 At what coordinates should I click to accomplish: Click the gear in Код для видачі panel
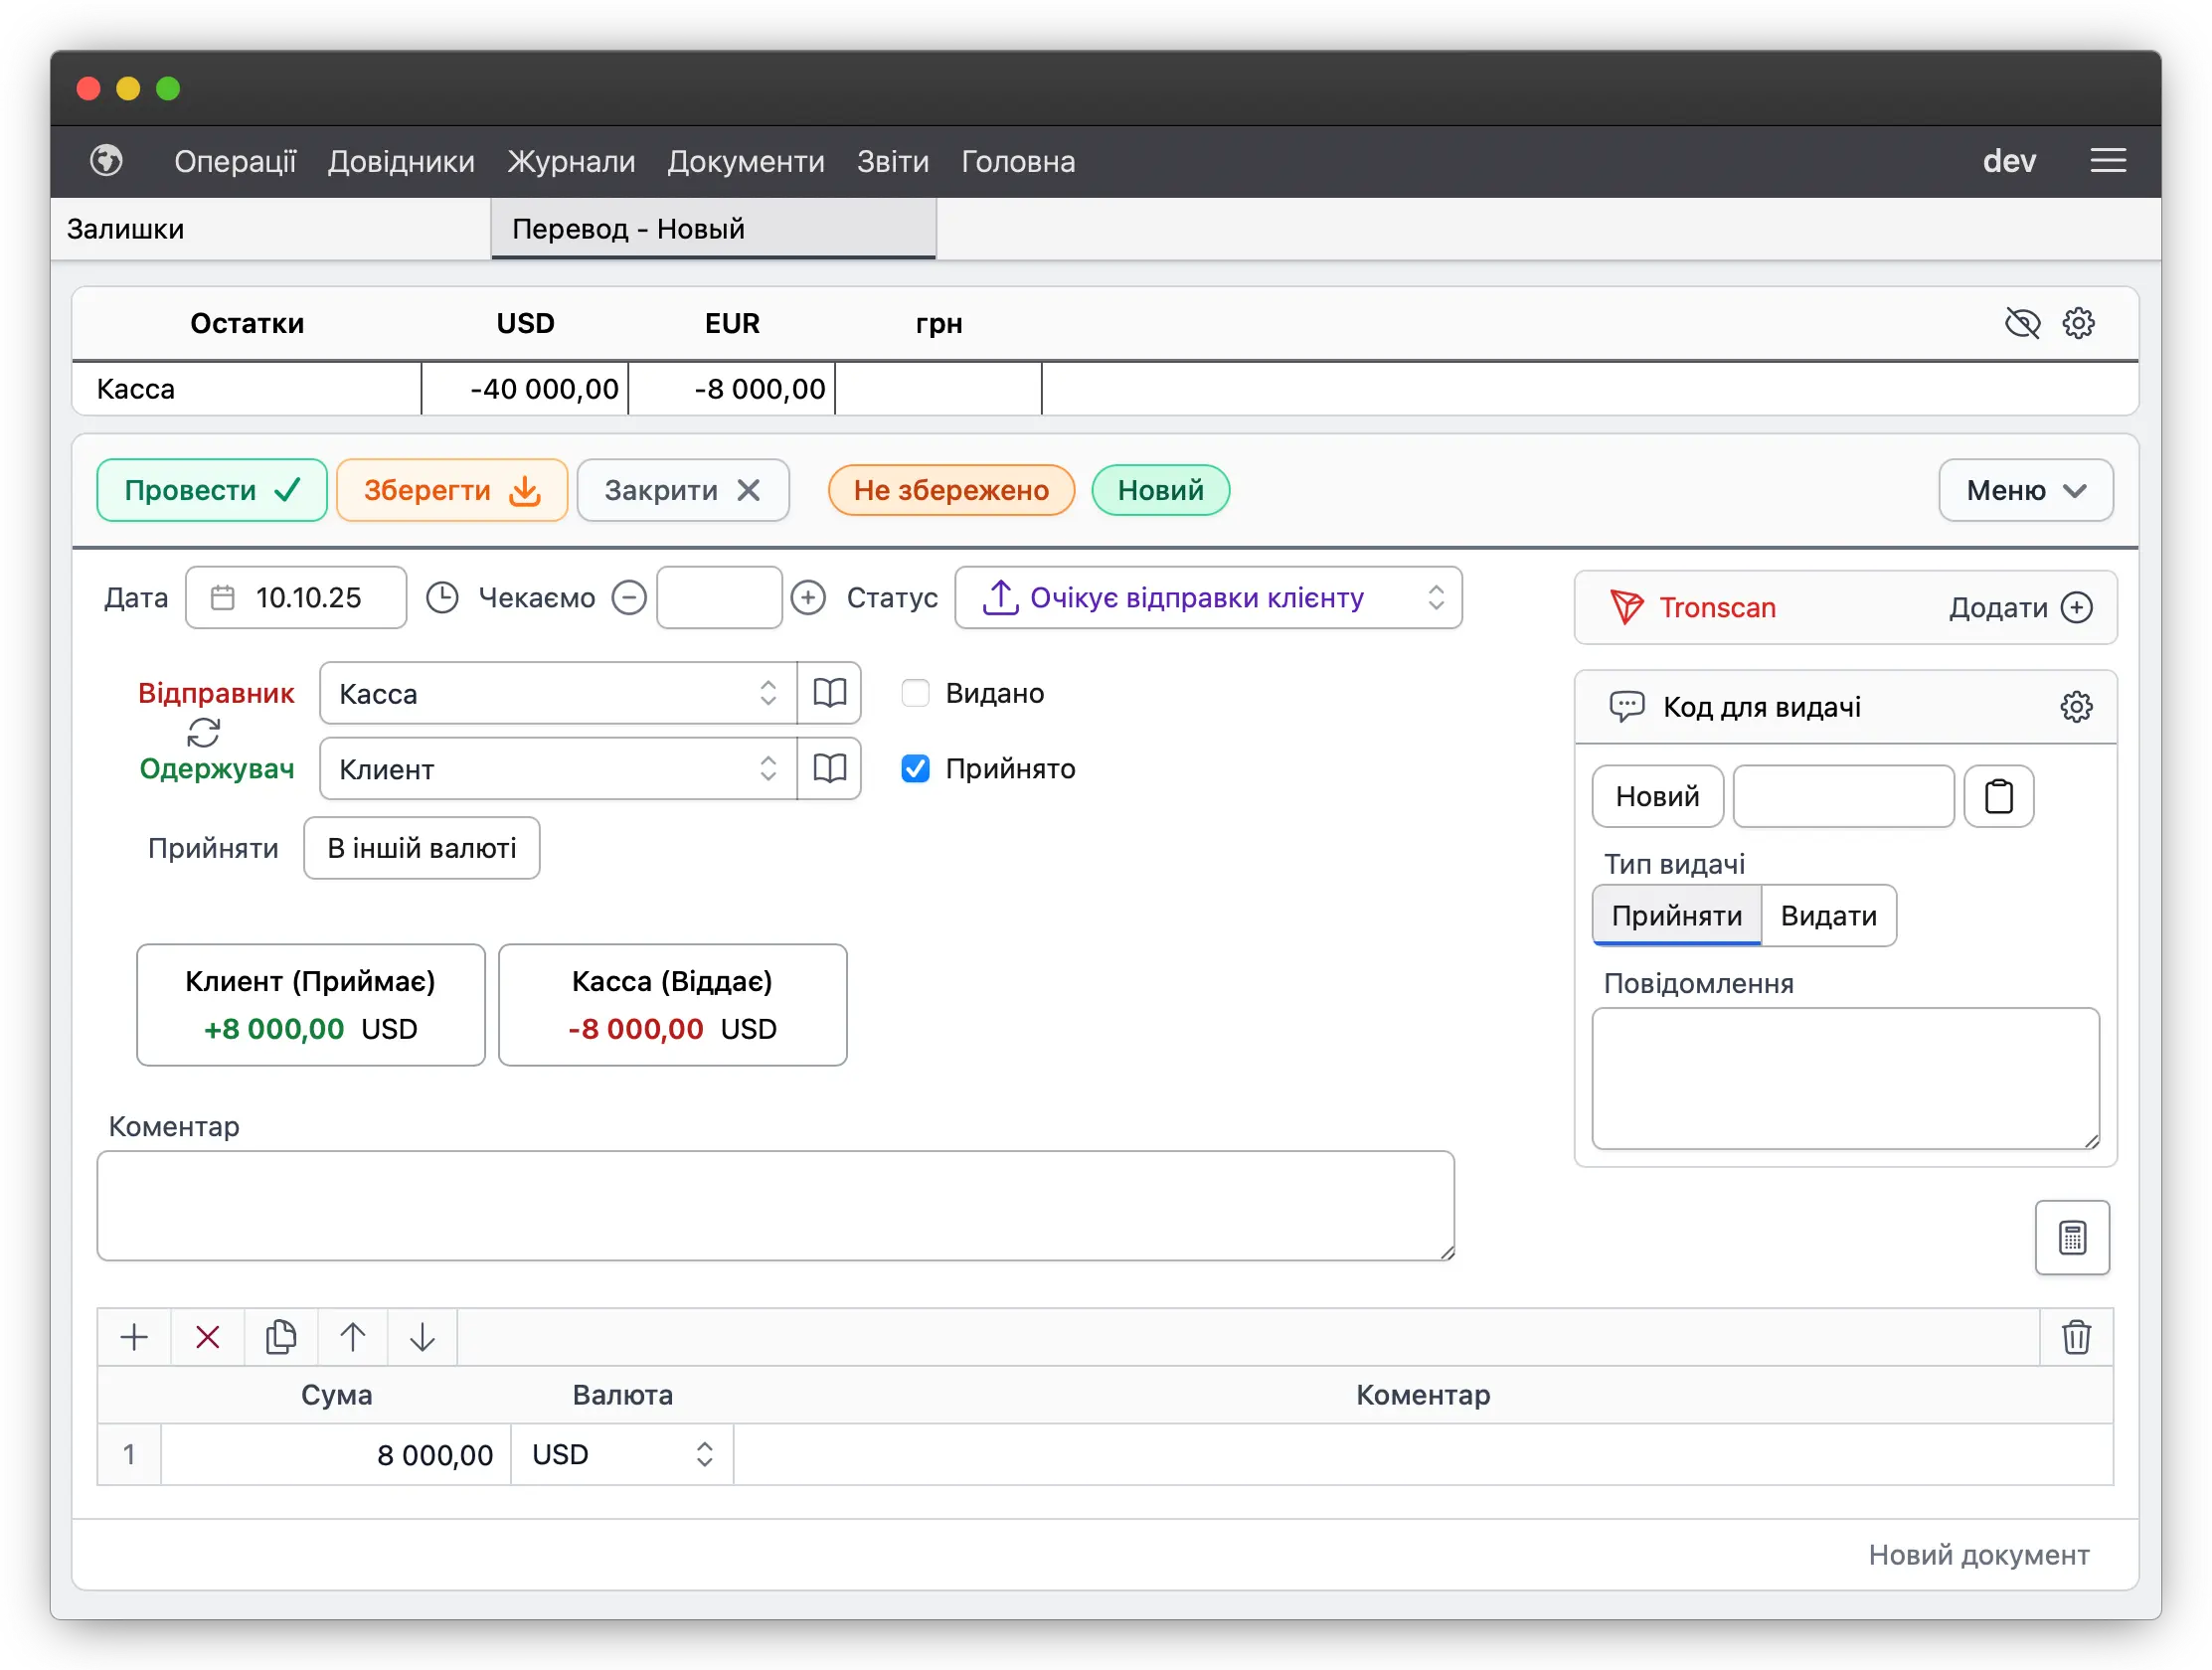click(2075, 707)
